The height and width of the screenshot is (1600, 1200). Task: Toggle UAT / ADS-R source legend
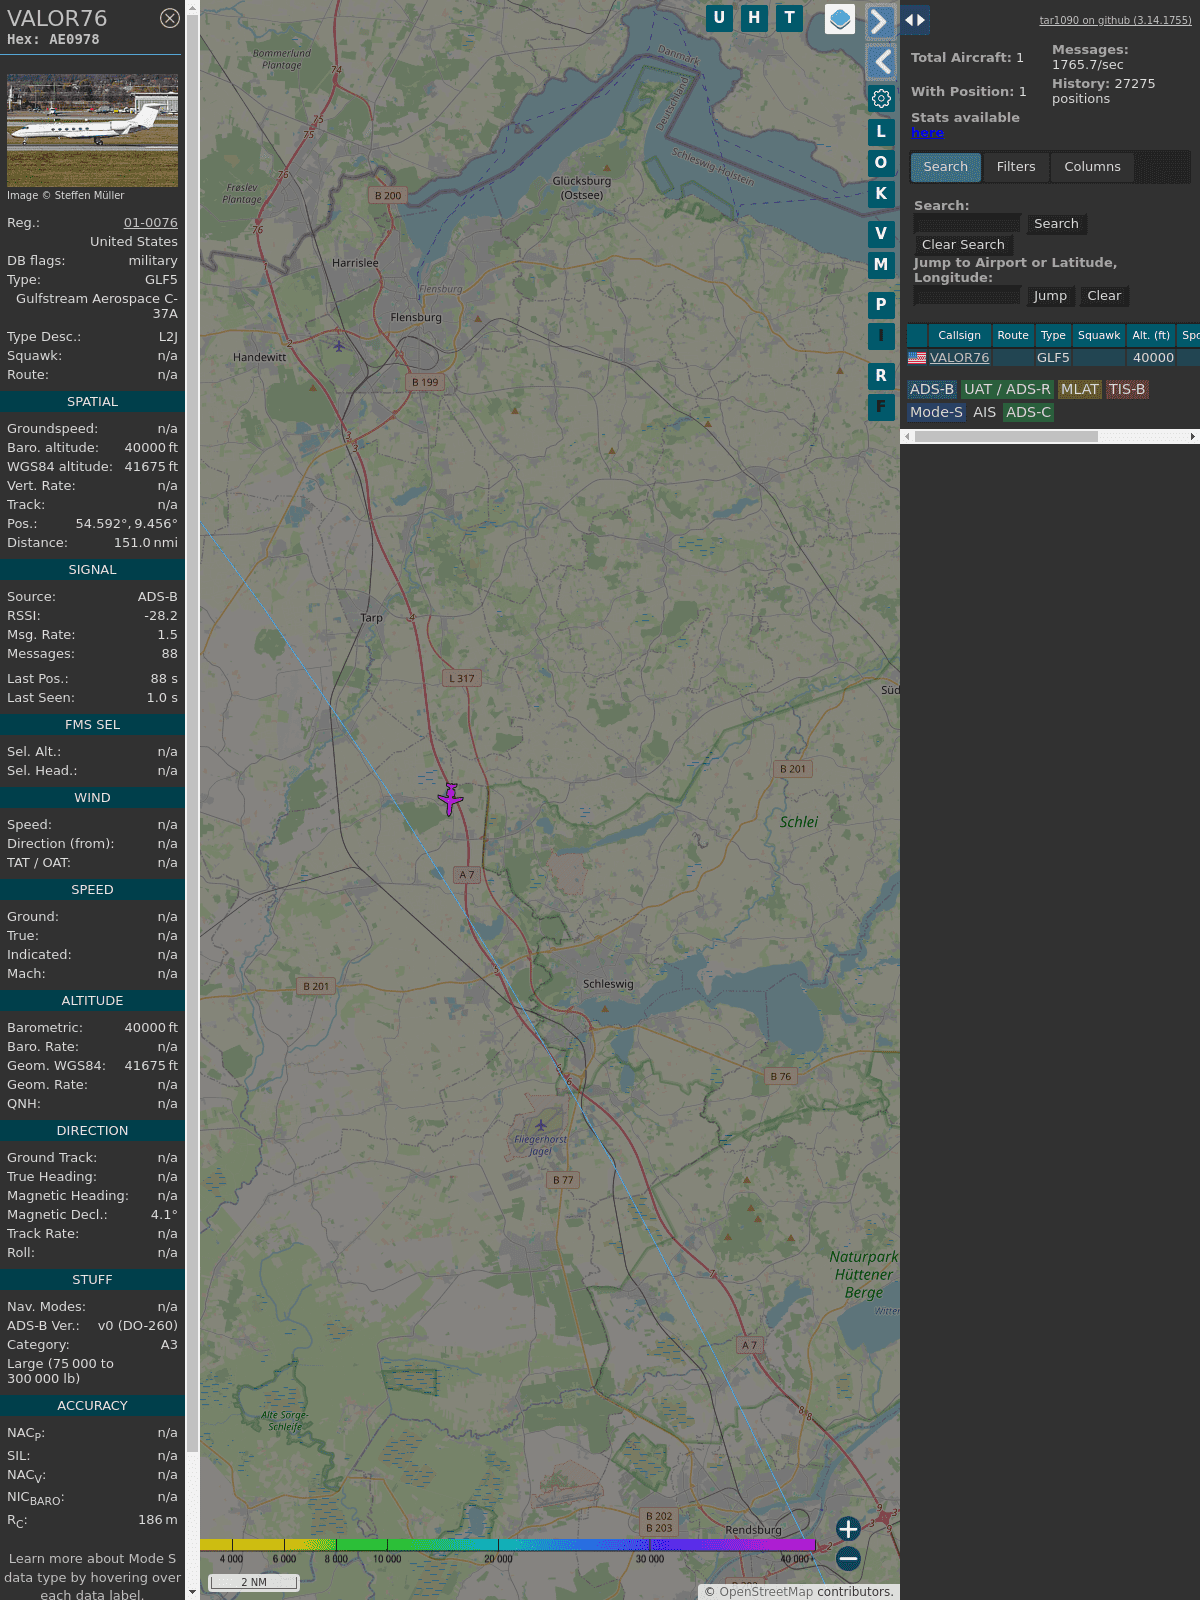click(x=1007, y=390)
